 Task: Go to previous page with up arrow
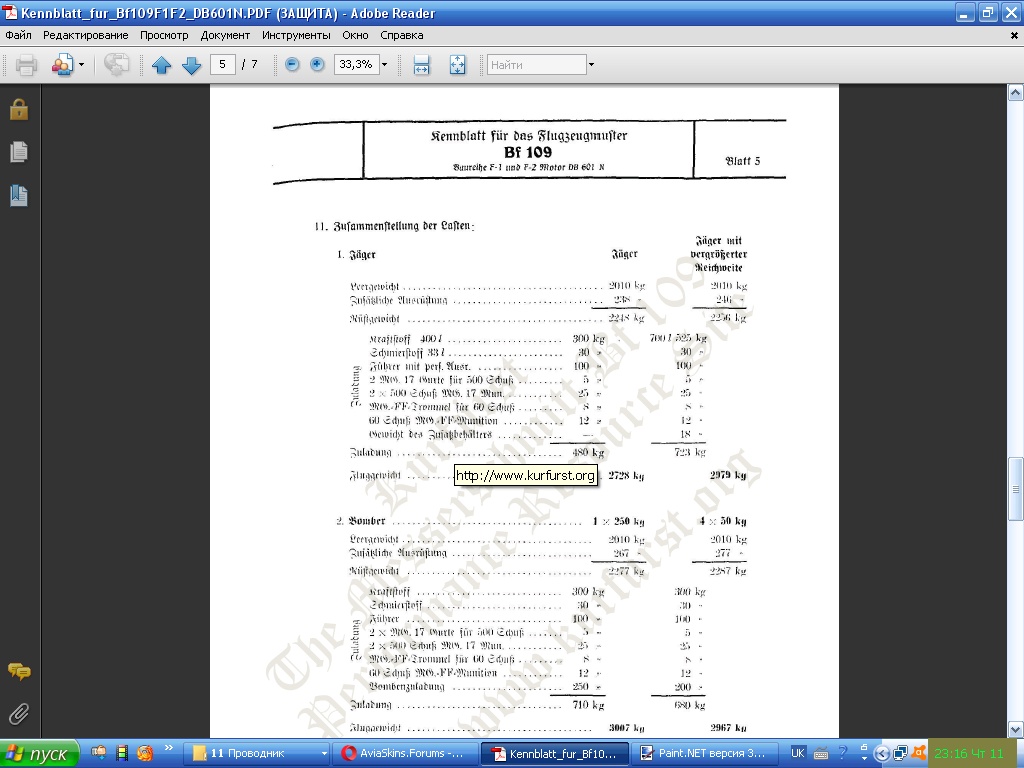[x=161, y=65]
